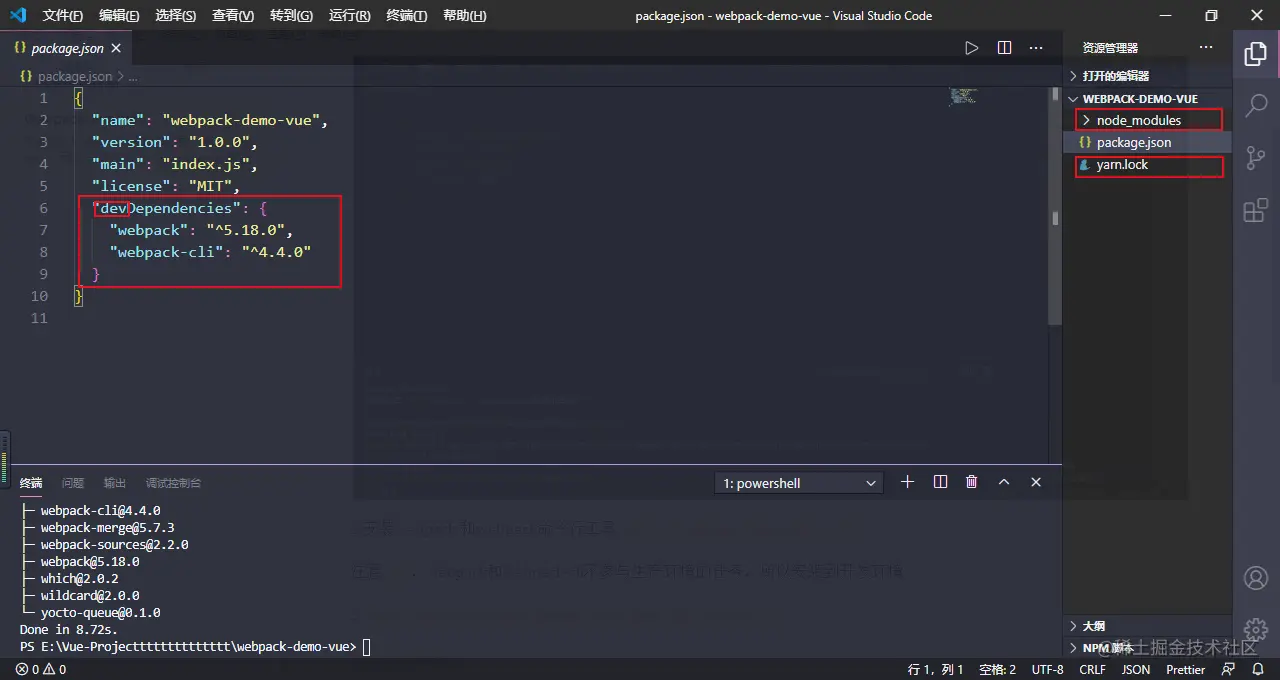Image resolution: width=1280 pixels, height=680 pixels.
Task: Create a new terminal with the plus icon
Action: point(907,482)
